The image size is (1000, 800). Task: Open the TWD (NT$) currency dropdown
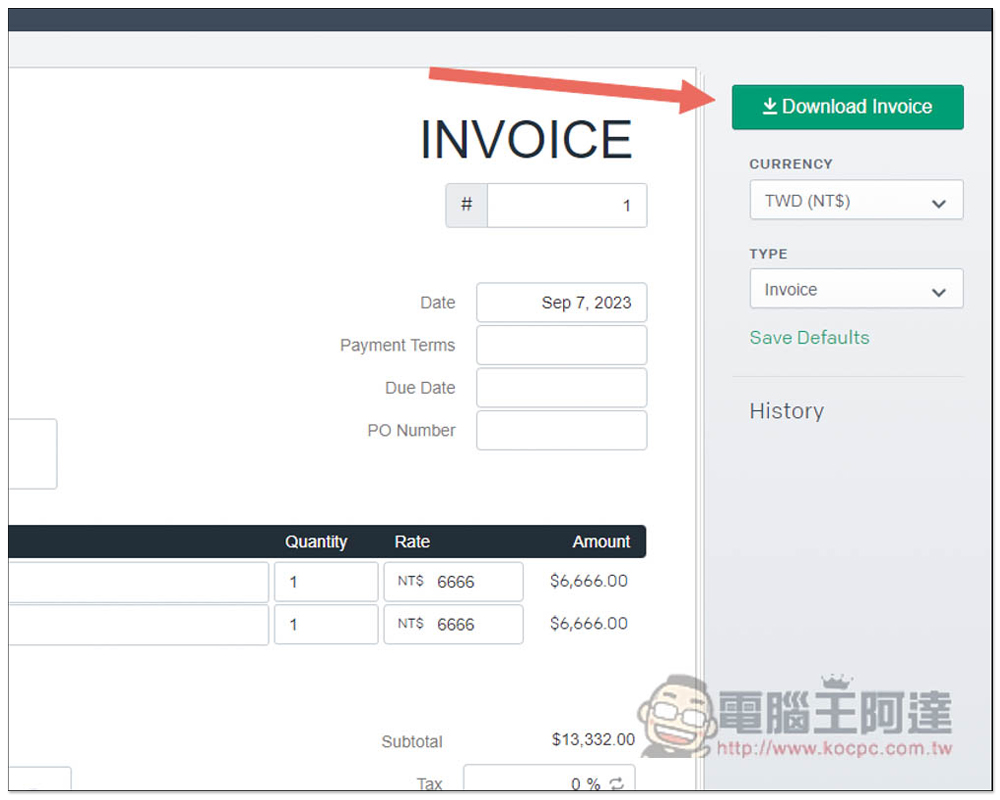[x=856, y=200]
